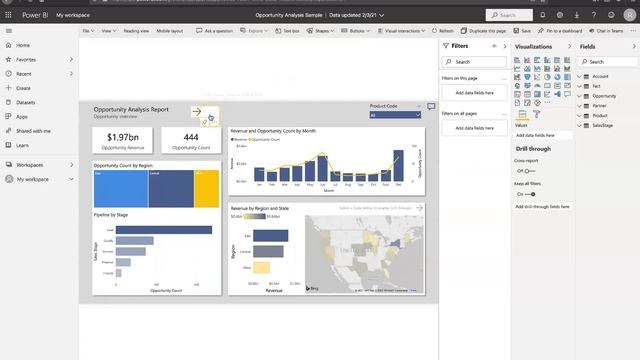Collapse the Fields pane

tap(634, 47)
